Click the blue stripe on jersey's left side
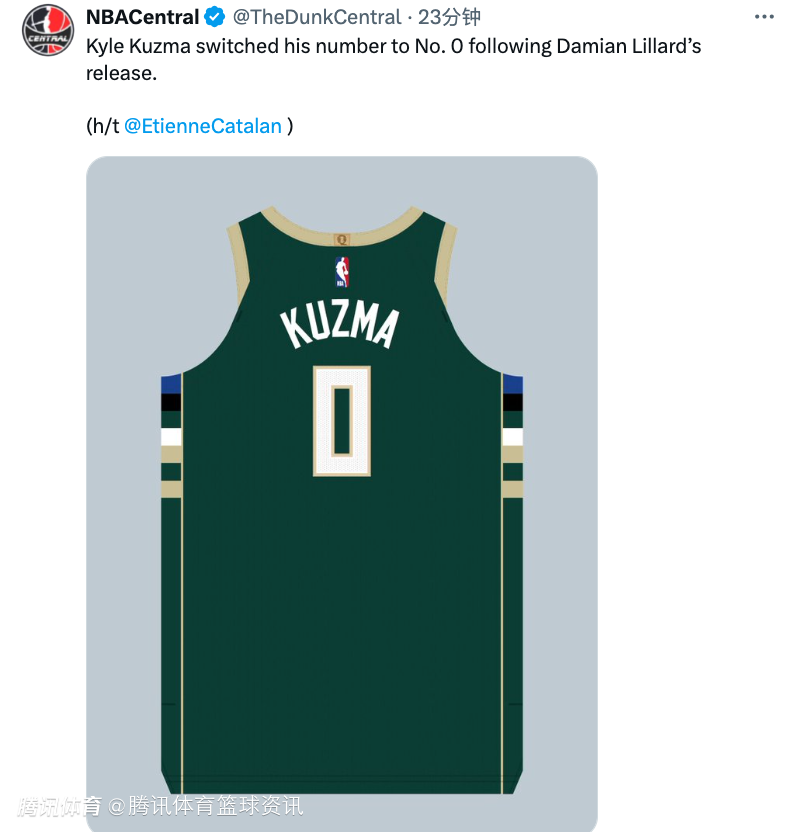Image resolution: width=790 pixels, height=832 pixels. click(x=171, y=383)
